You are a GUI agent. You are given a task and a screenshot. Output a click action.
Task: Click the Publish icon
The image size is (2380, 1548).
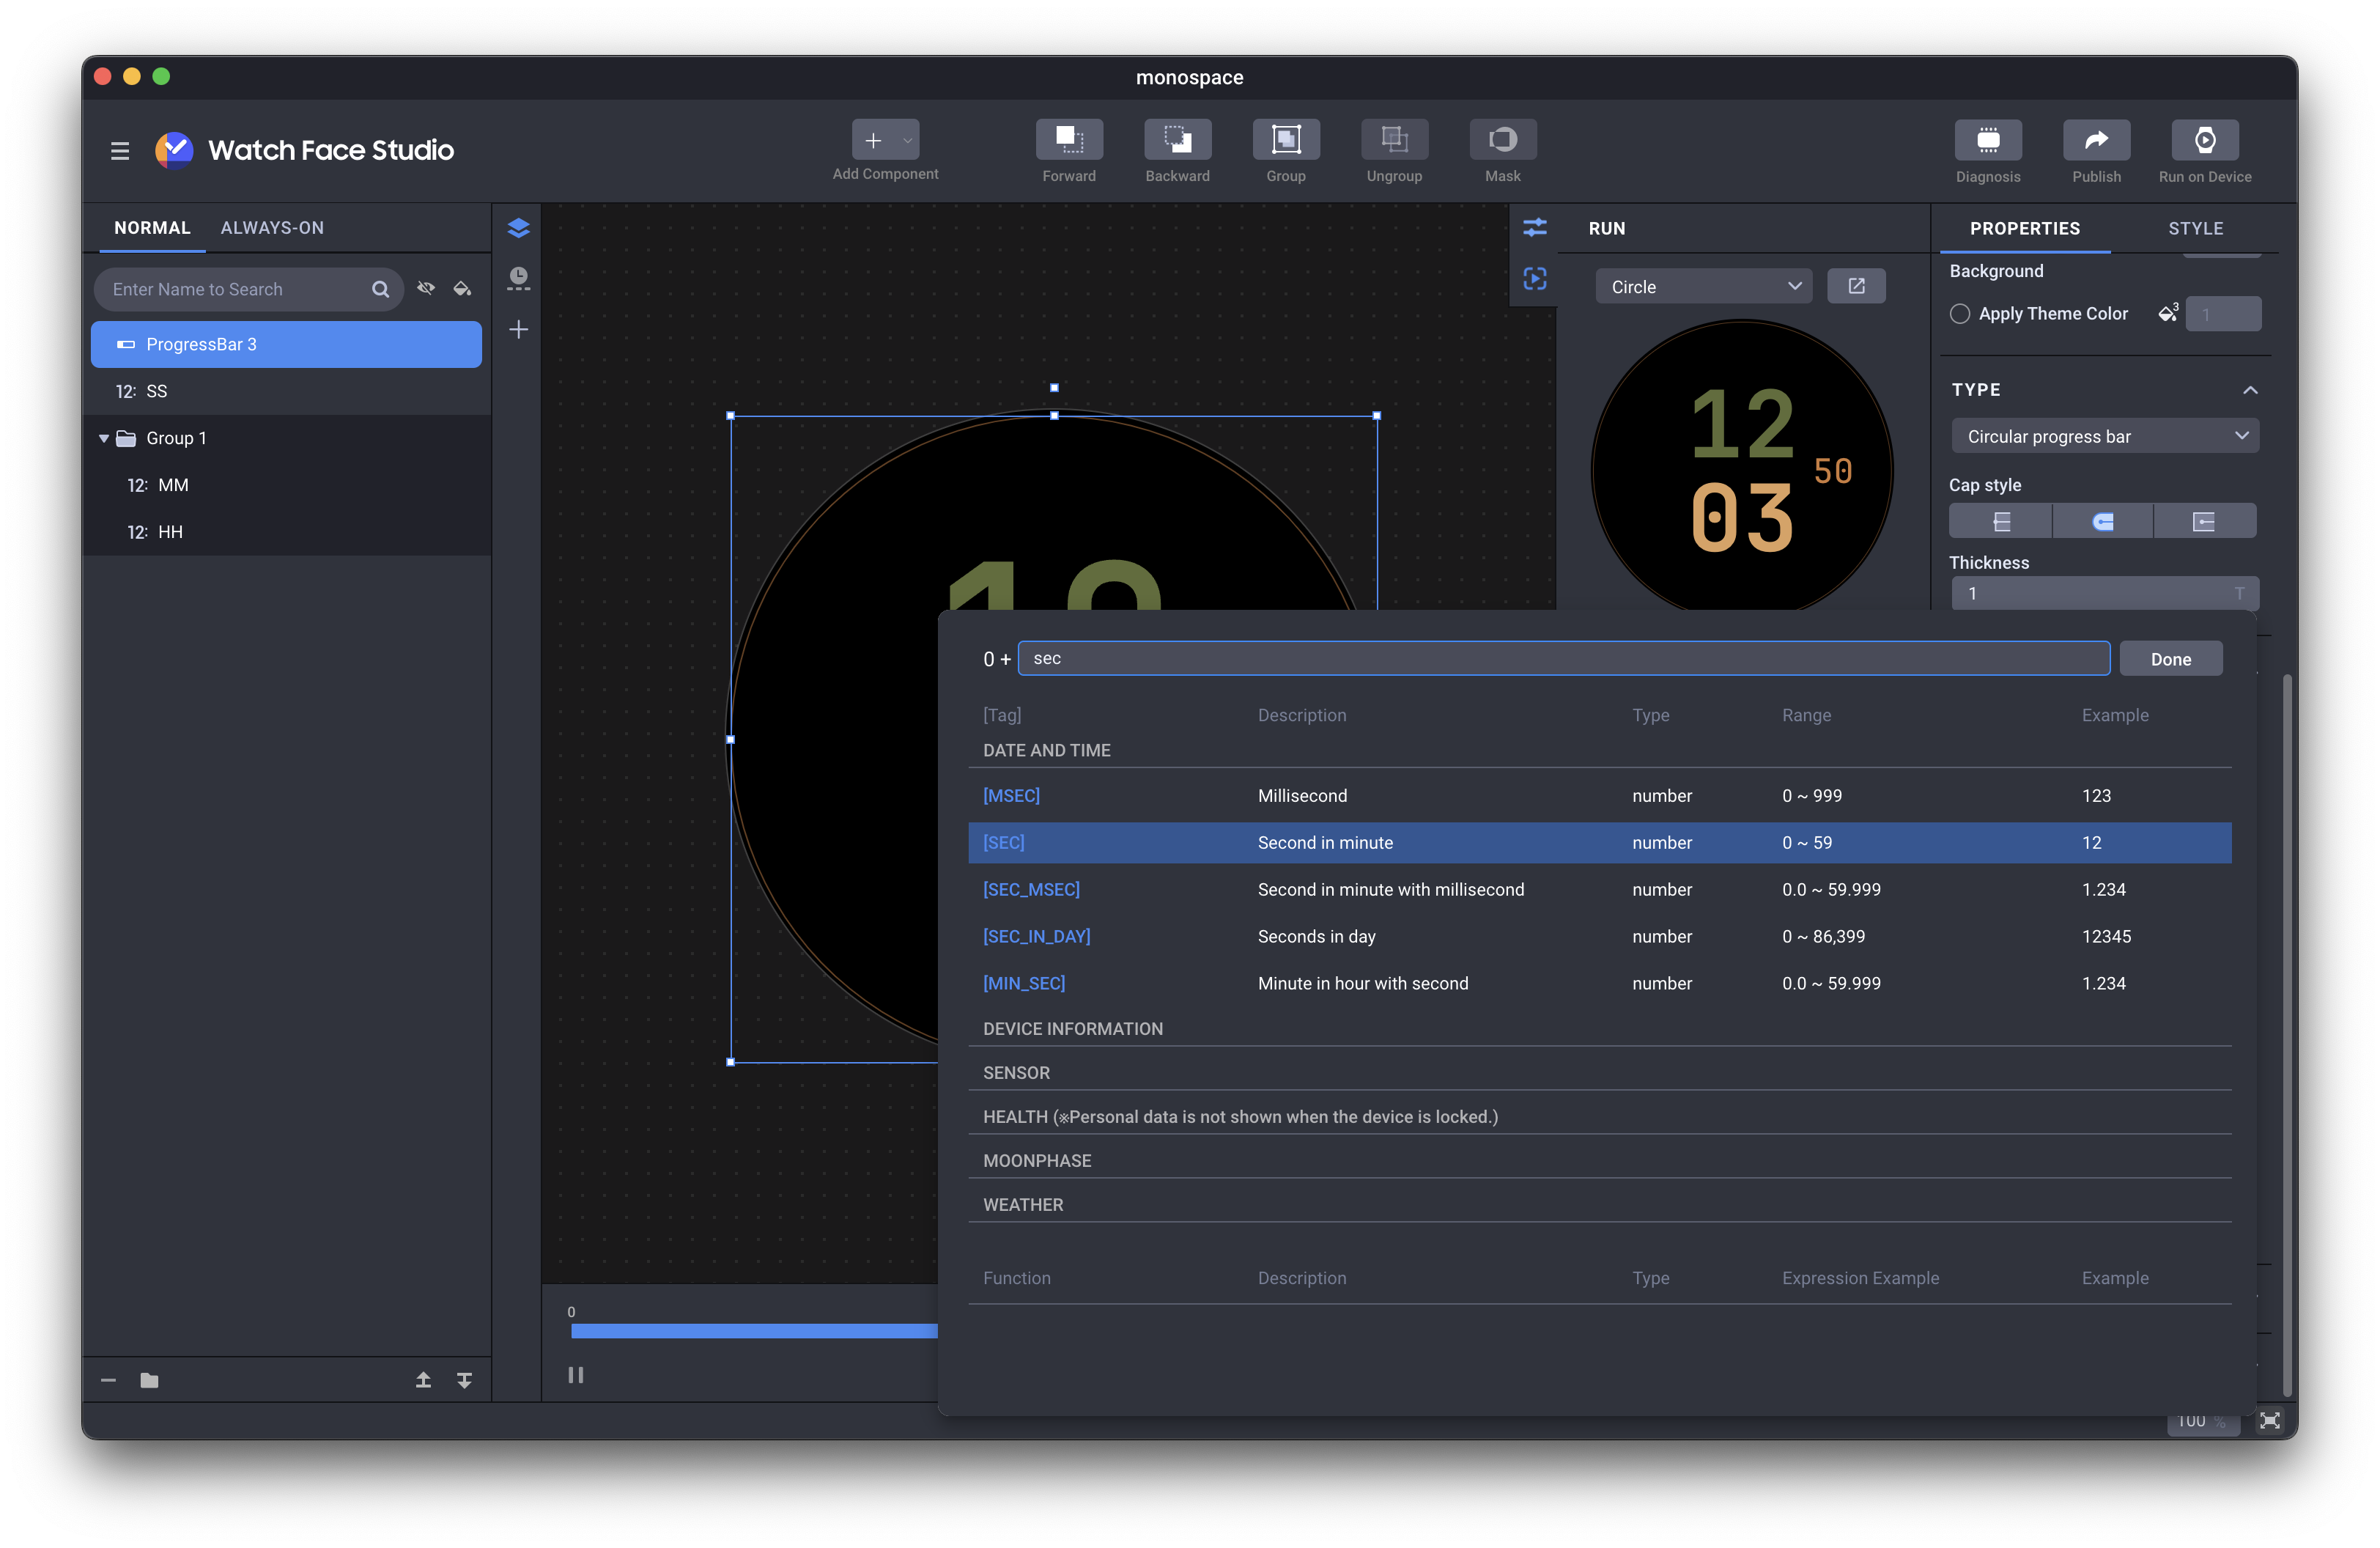click(2096, 141)
